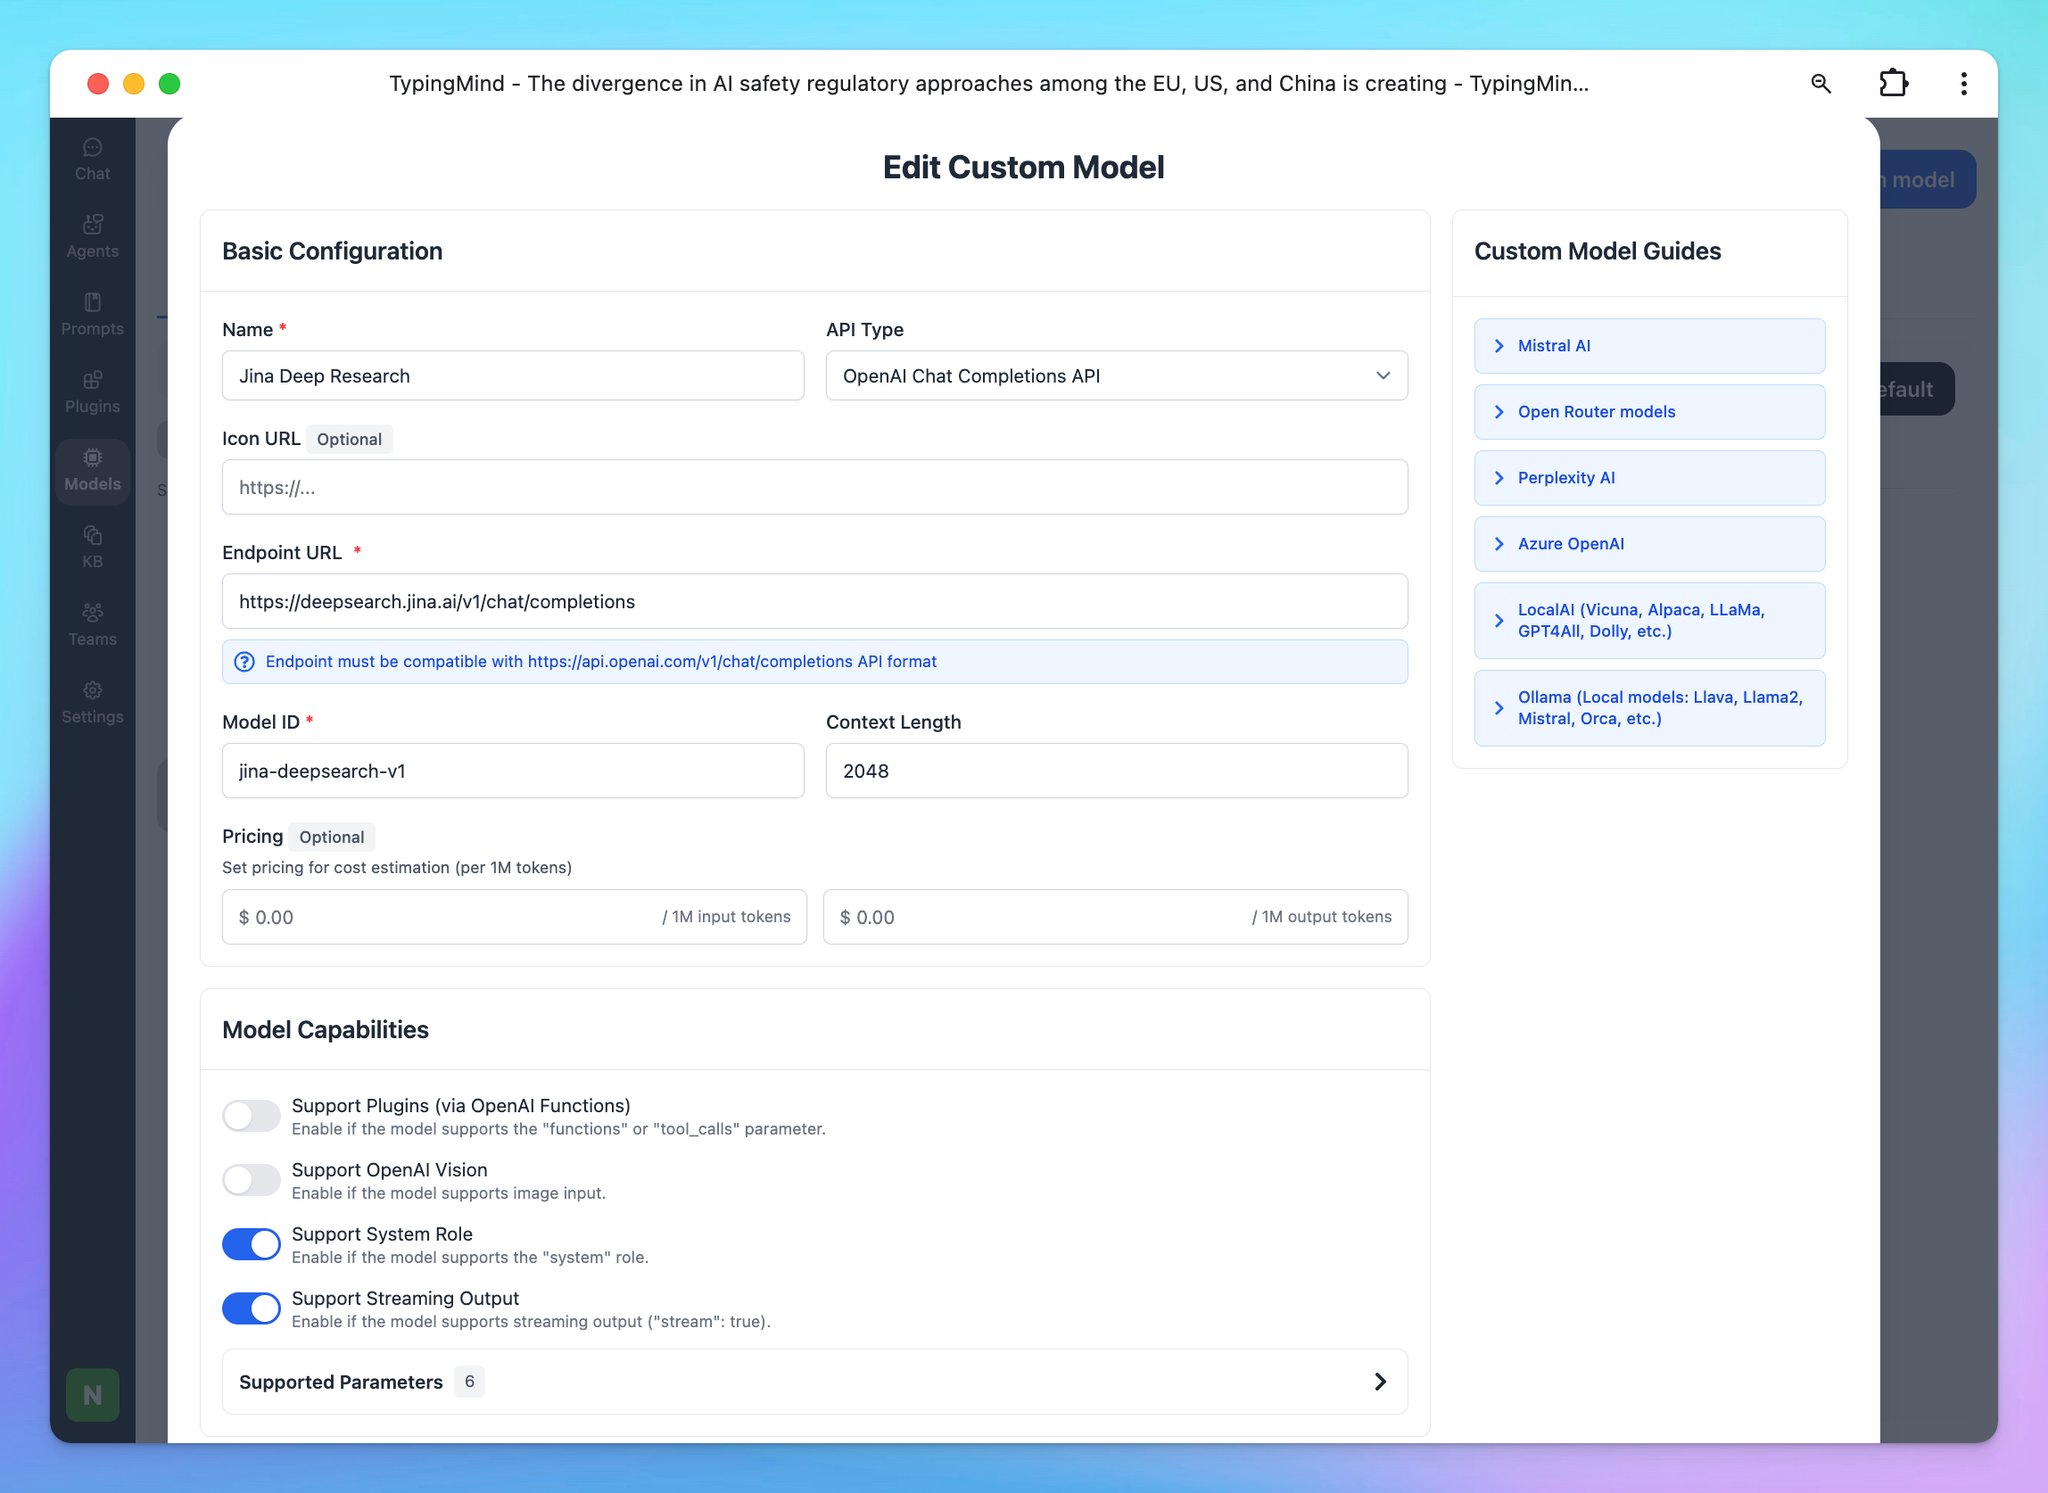Open the Teams sidebar icon

pyautogui.click(x=92, y=624)
